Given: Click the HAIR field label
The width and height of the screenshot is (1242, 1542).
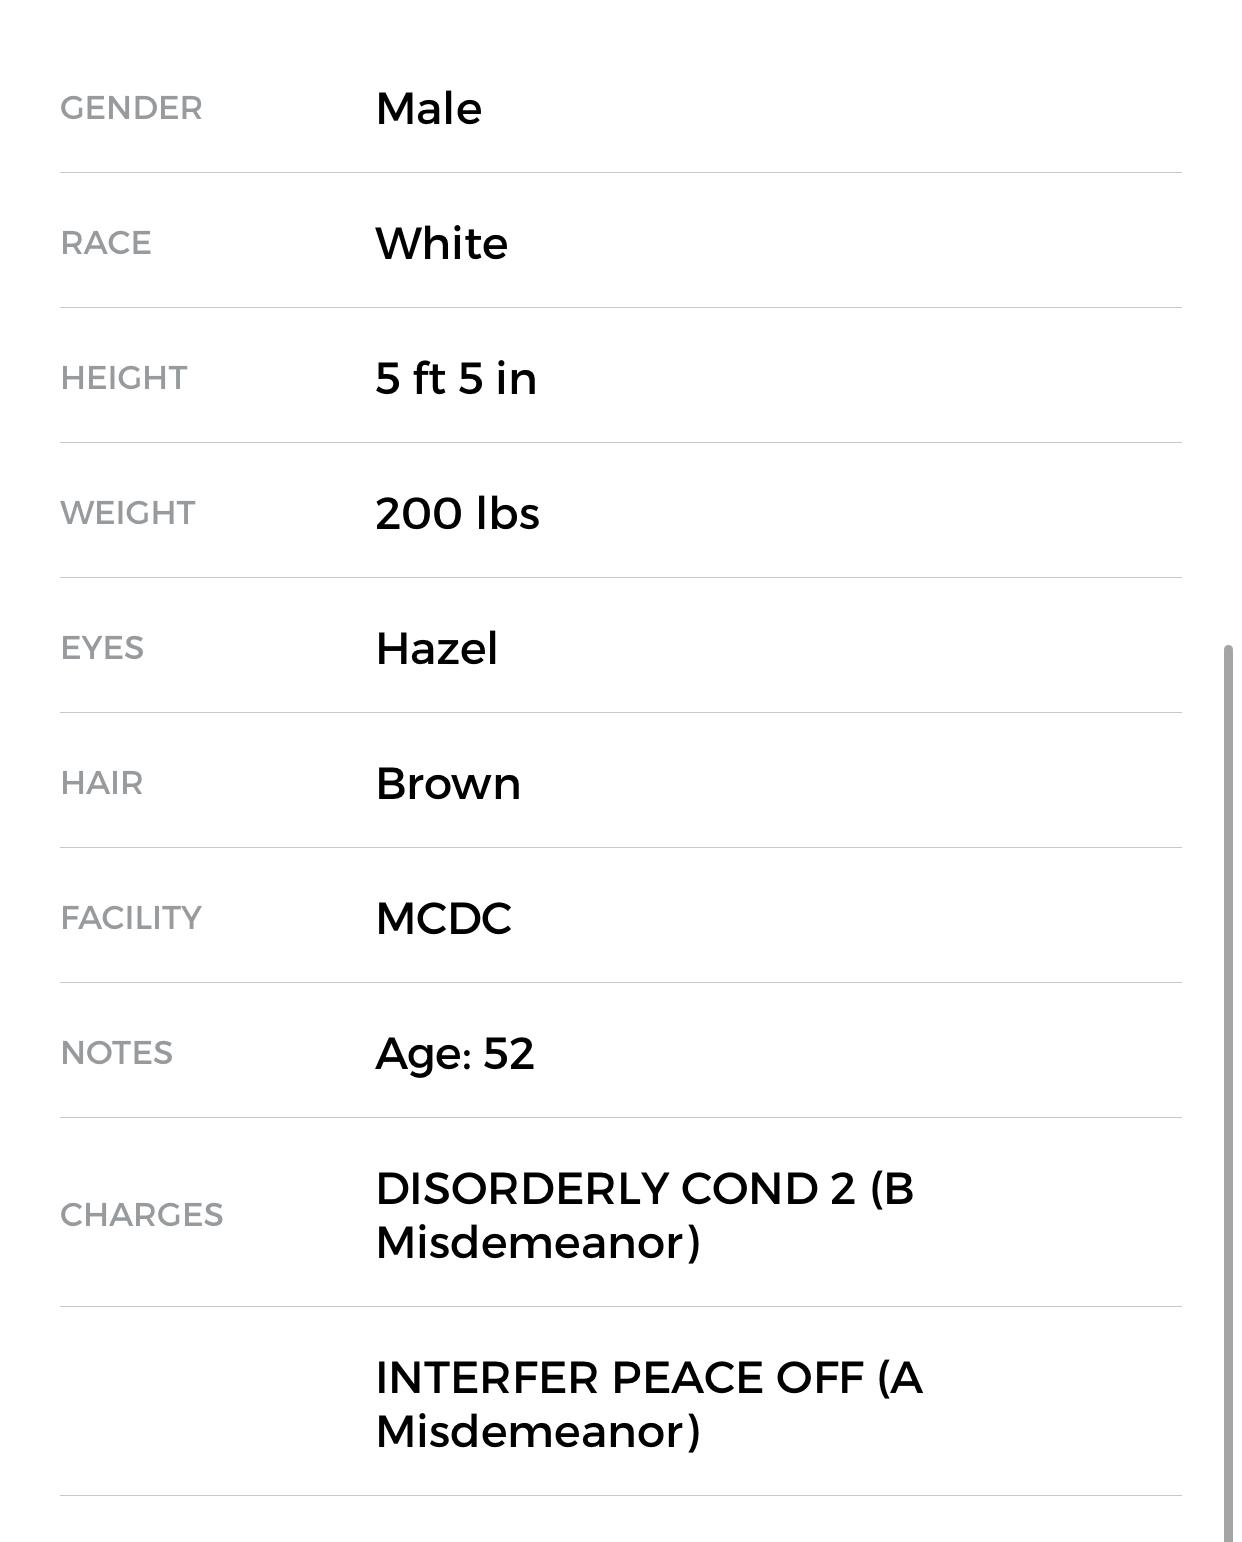Looking at the screenshot, I should tap(102, 783).
